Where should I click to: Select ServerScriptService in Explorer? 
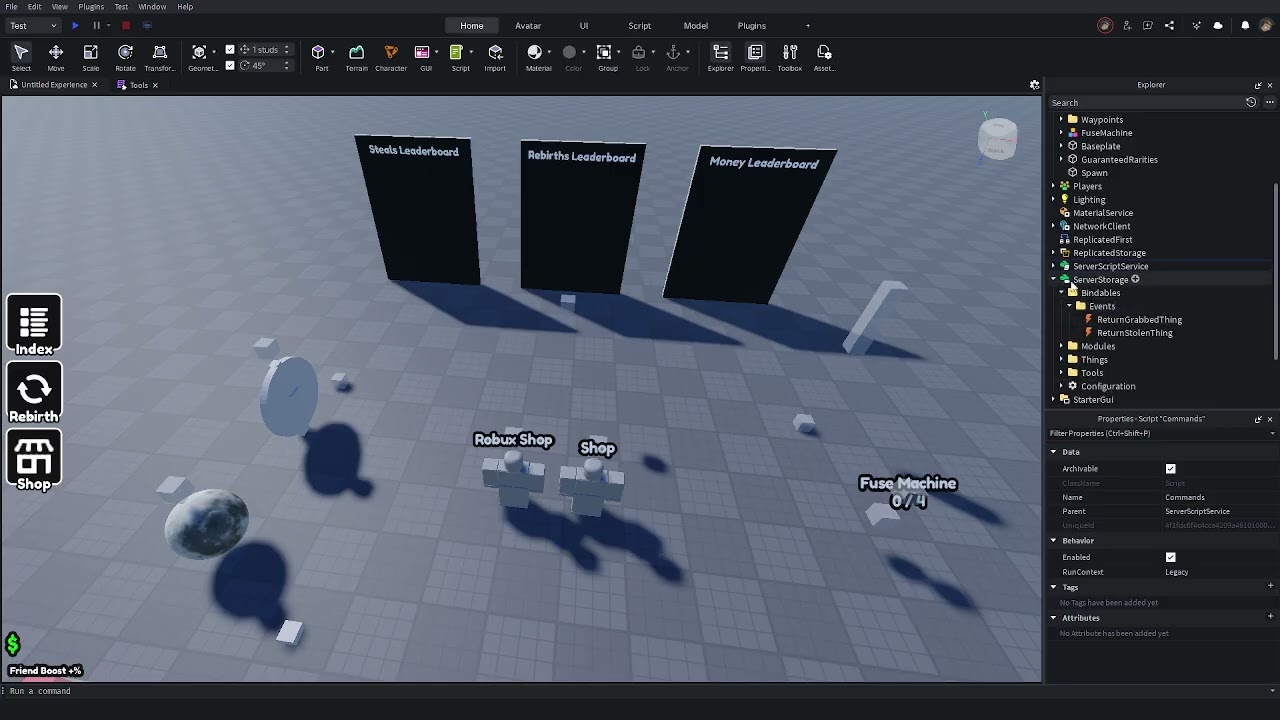pyautogui.click(x=1110, y=267)
